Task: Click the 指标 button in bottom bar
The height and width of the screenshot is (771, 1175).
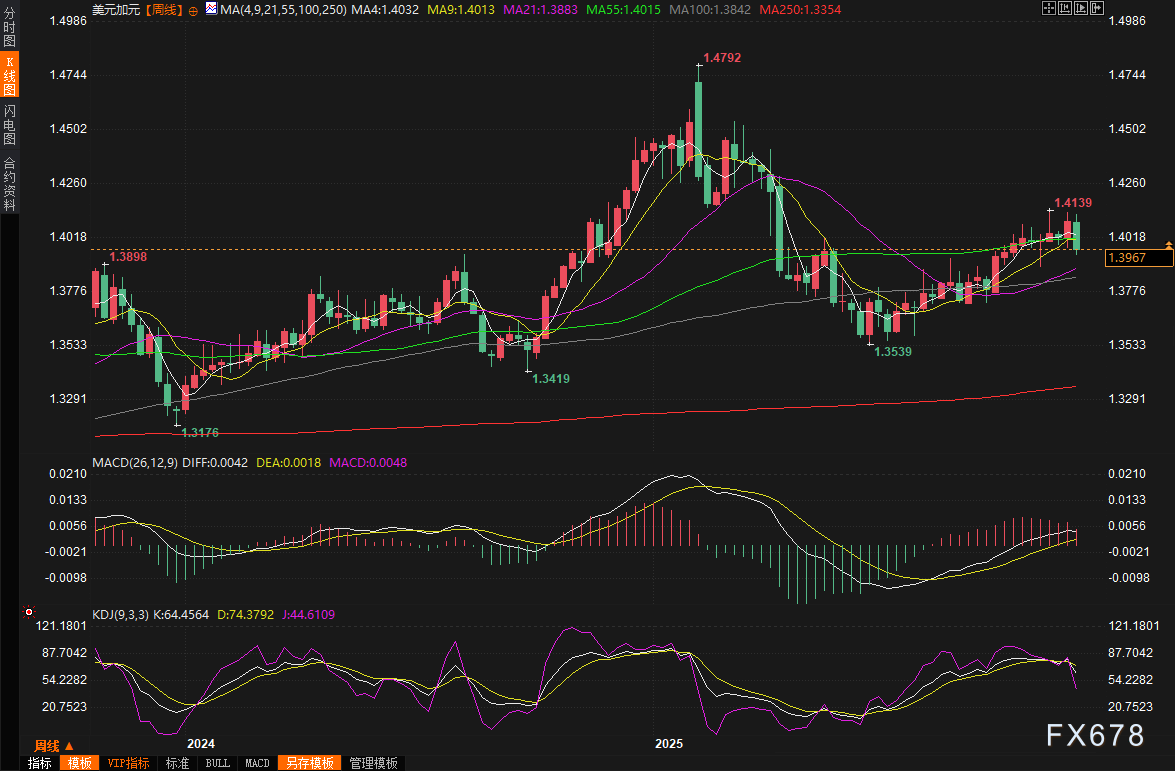Action: coord(40,763)
